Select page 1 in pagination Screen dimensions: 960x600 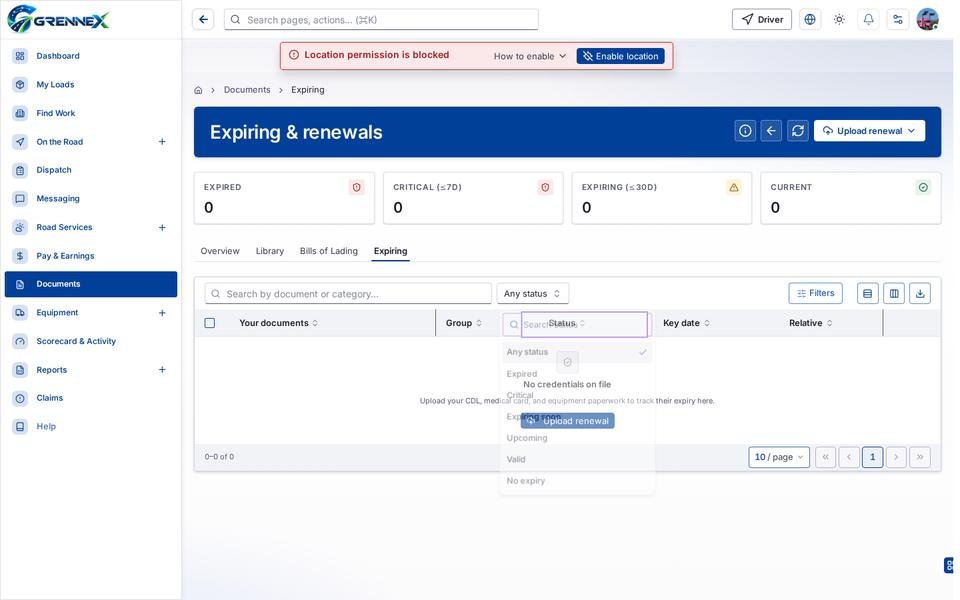point(872,457)
